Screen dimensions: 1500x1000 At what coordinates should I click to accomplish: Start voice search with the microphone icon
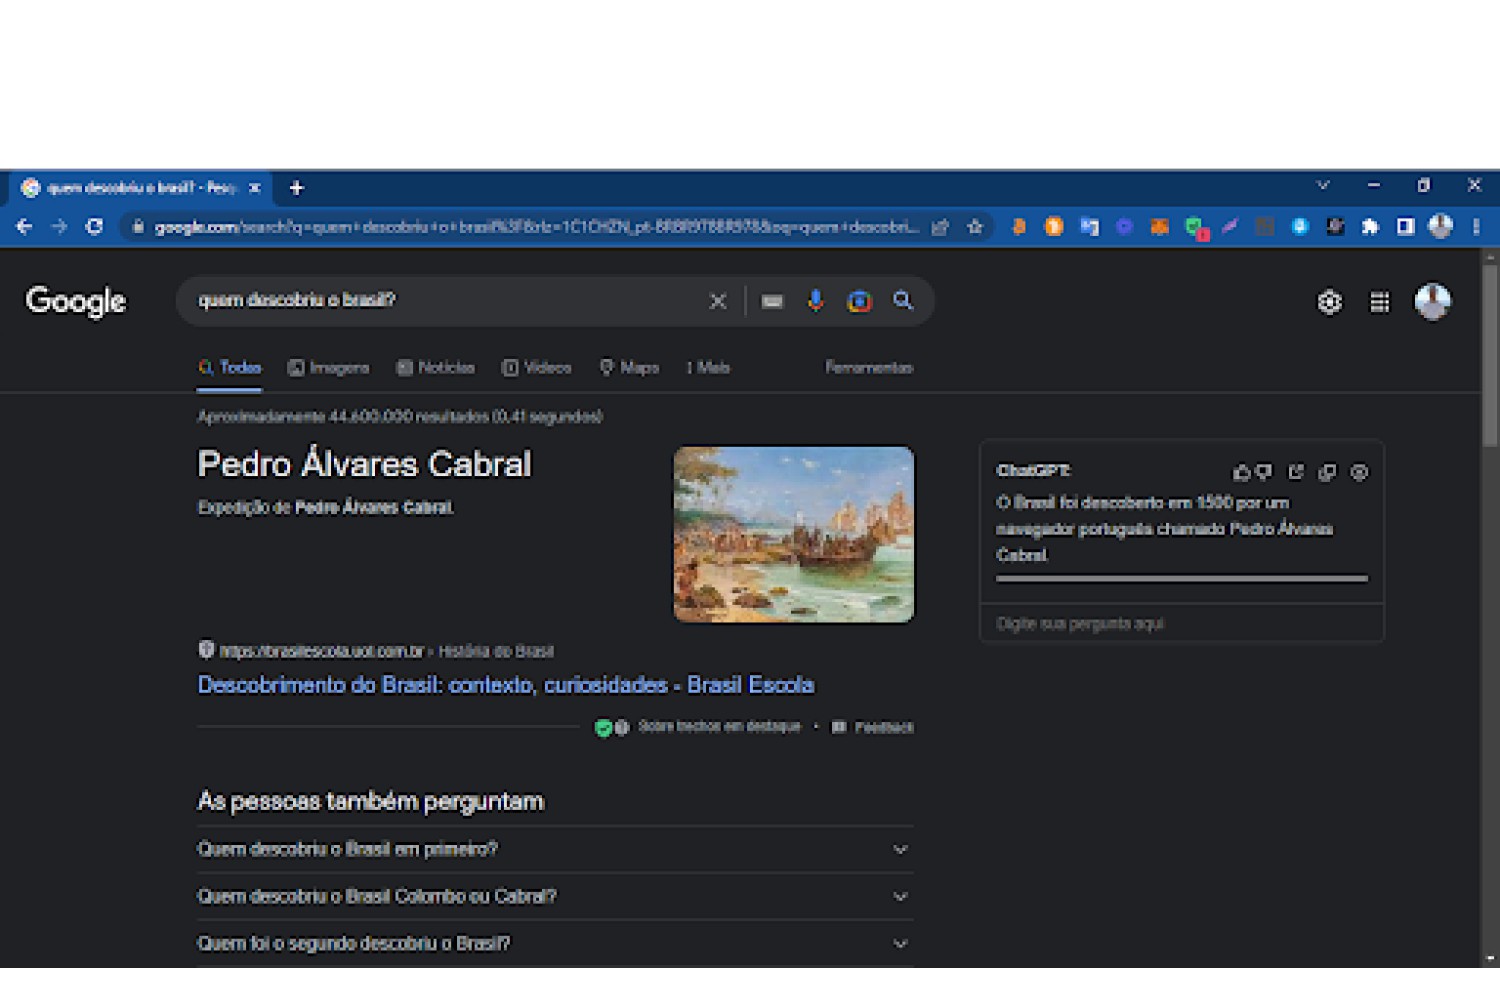[816, 300]
